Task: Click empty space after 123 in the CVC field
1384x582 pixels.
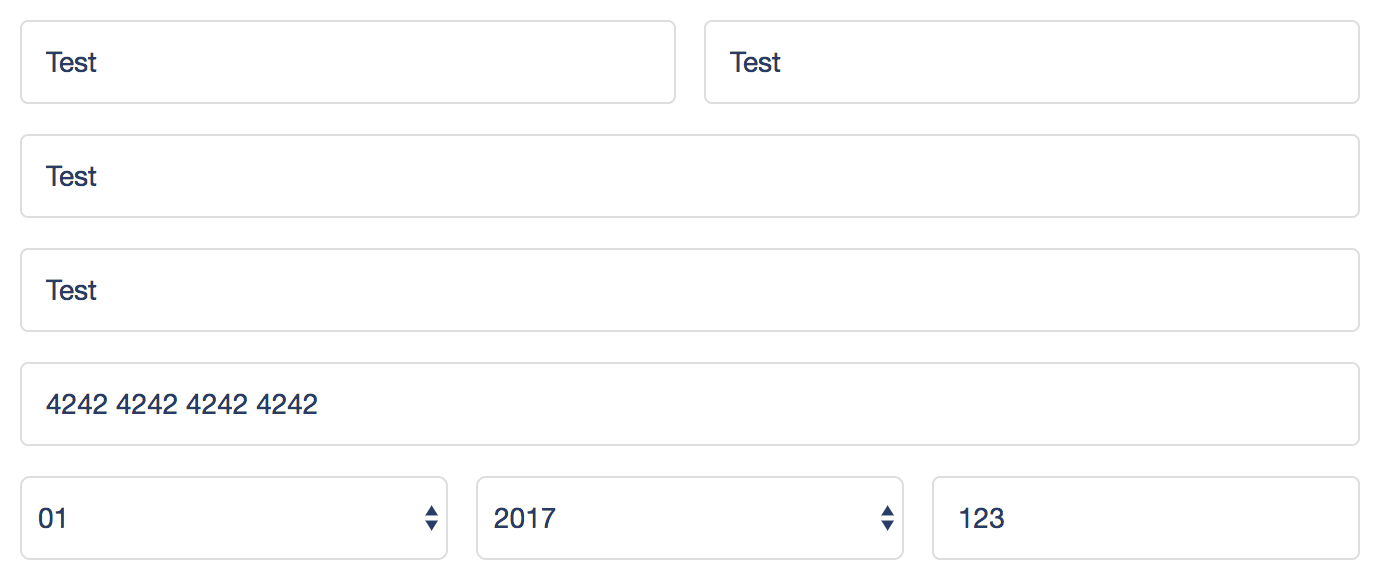Action: click(x=1180, y=518)
